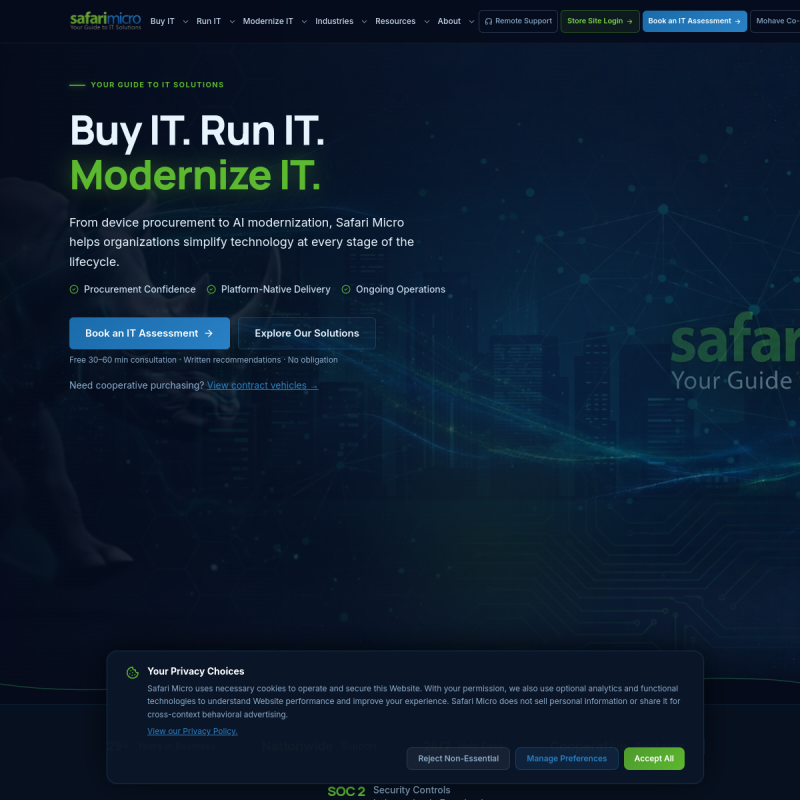Expand the Run IT chevron arrow
This screenshot has width=800, height=800.
(232, 21)
